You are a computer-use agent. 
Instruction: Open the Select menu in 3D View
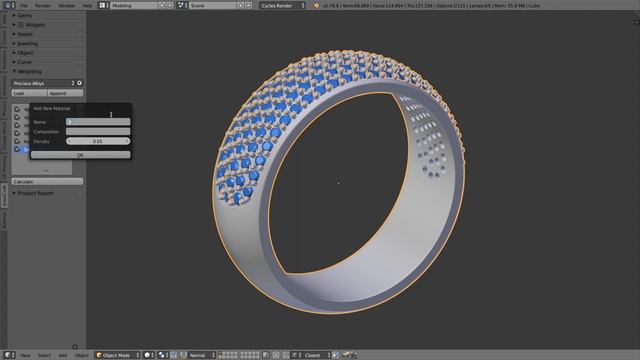tap(44, 355)
